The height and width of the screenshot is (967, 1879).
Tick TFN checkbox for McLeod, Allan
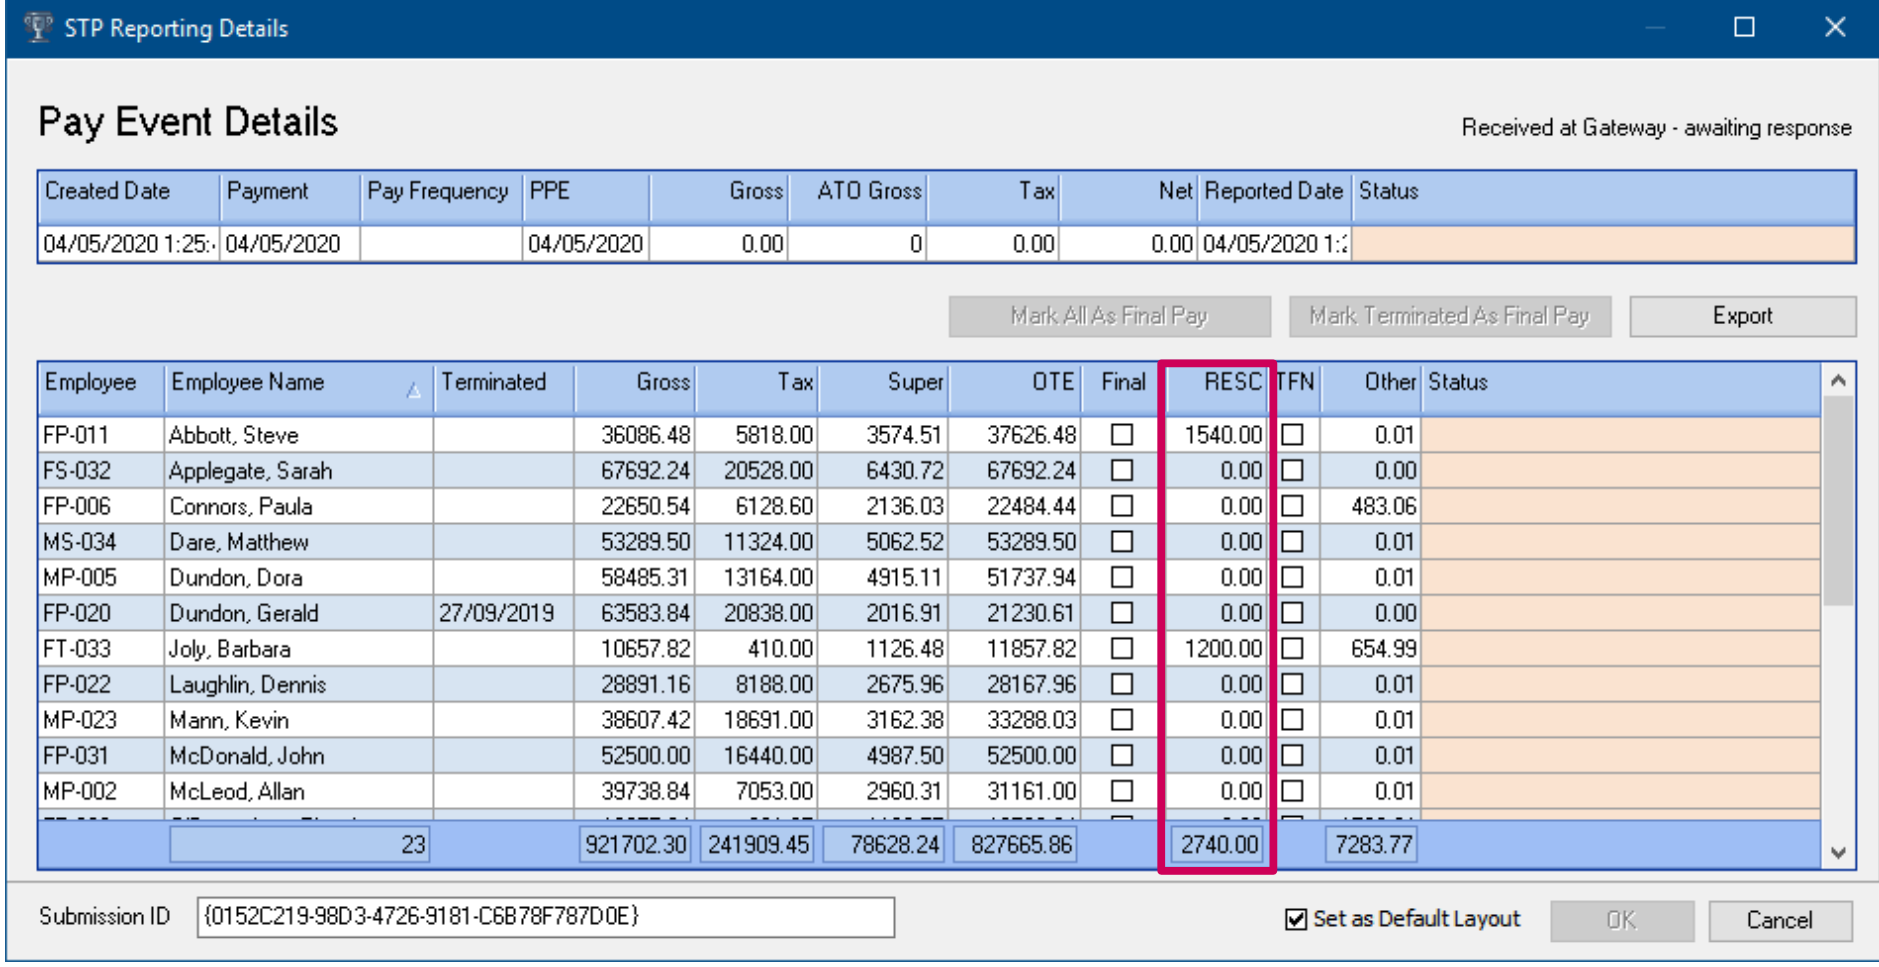(1292, 791)
